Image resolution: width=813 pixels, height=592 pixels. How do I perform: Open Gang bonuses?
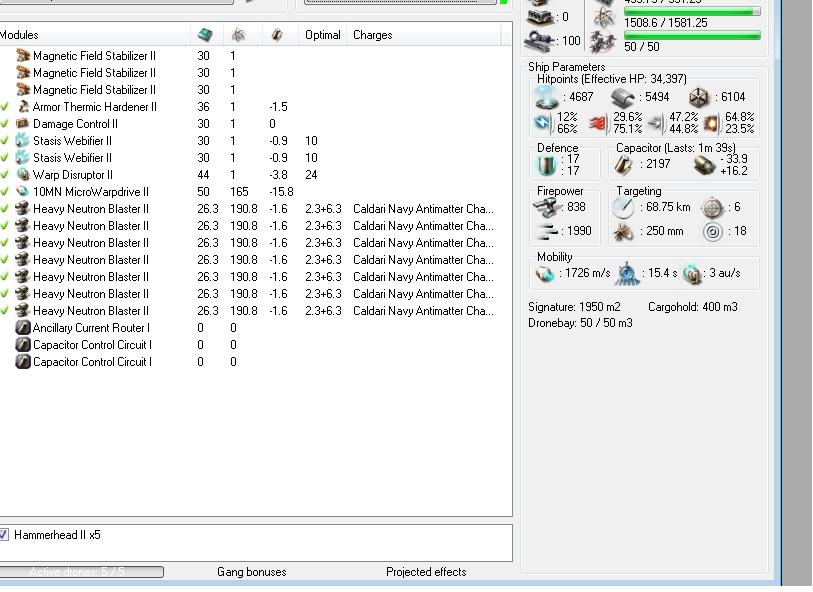(x=251, y=572)
